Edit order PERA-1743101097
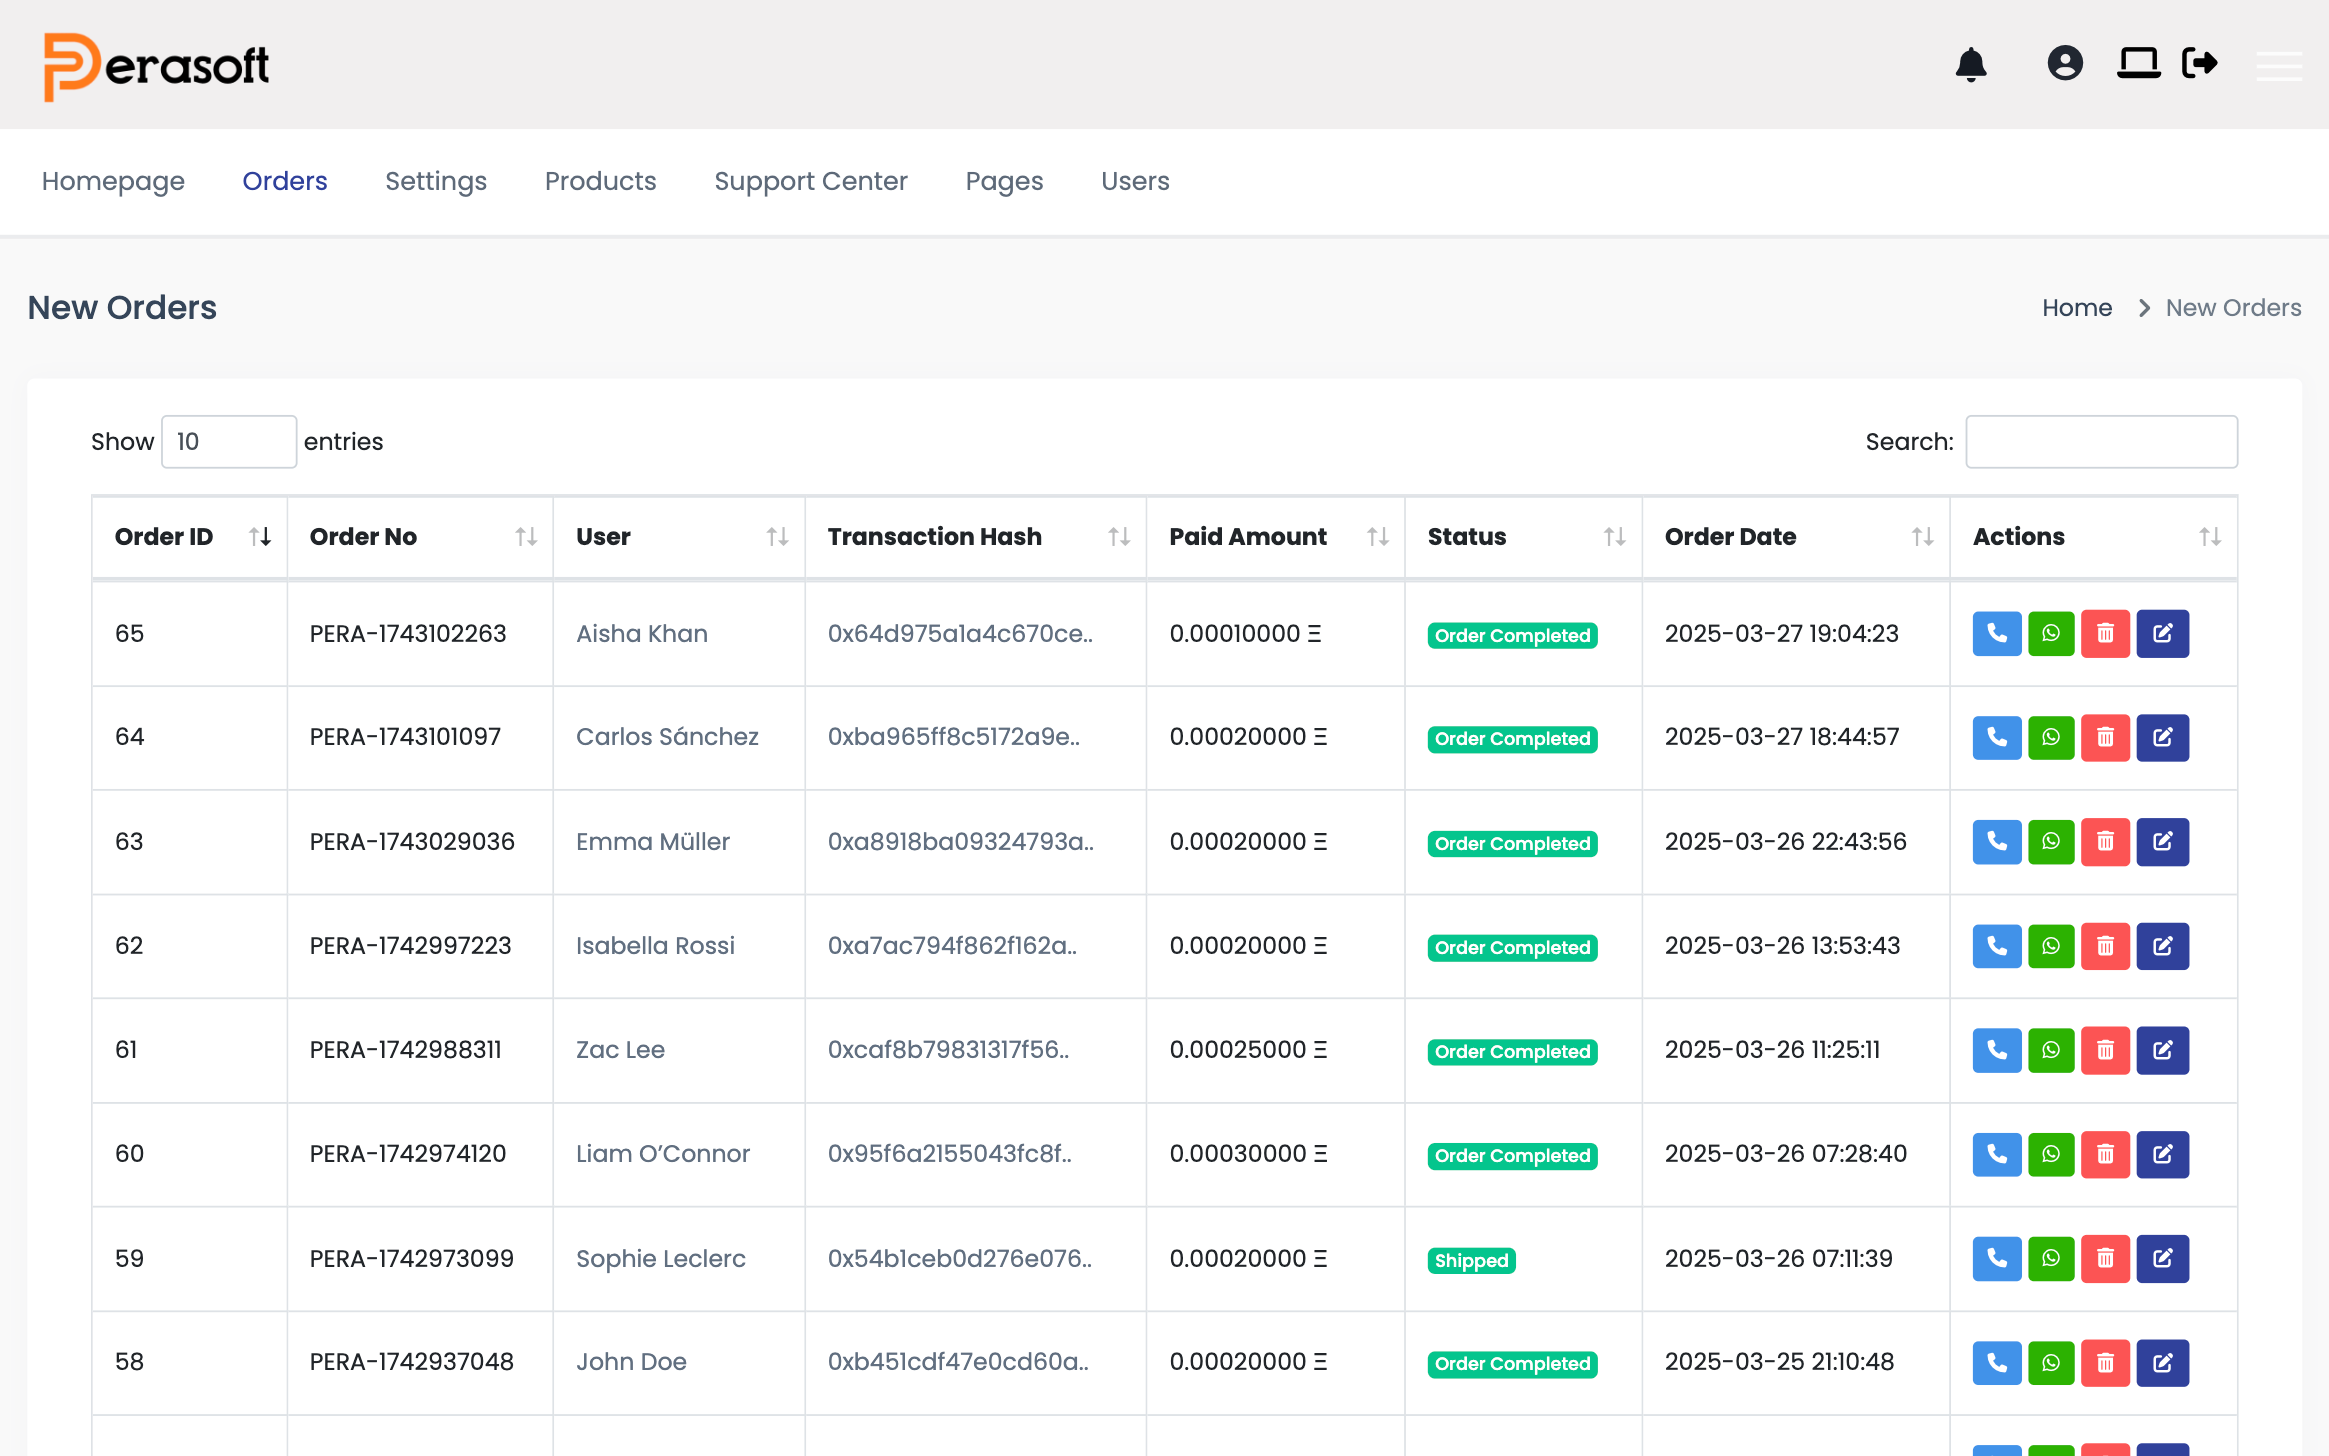 tap(2163, 738)
